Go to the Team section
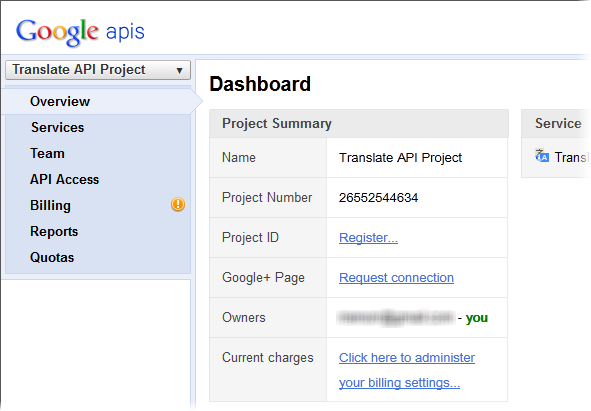Screen dimensions: 591x411 [47, 153]
